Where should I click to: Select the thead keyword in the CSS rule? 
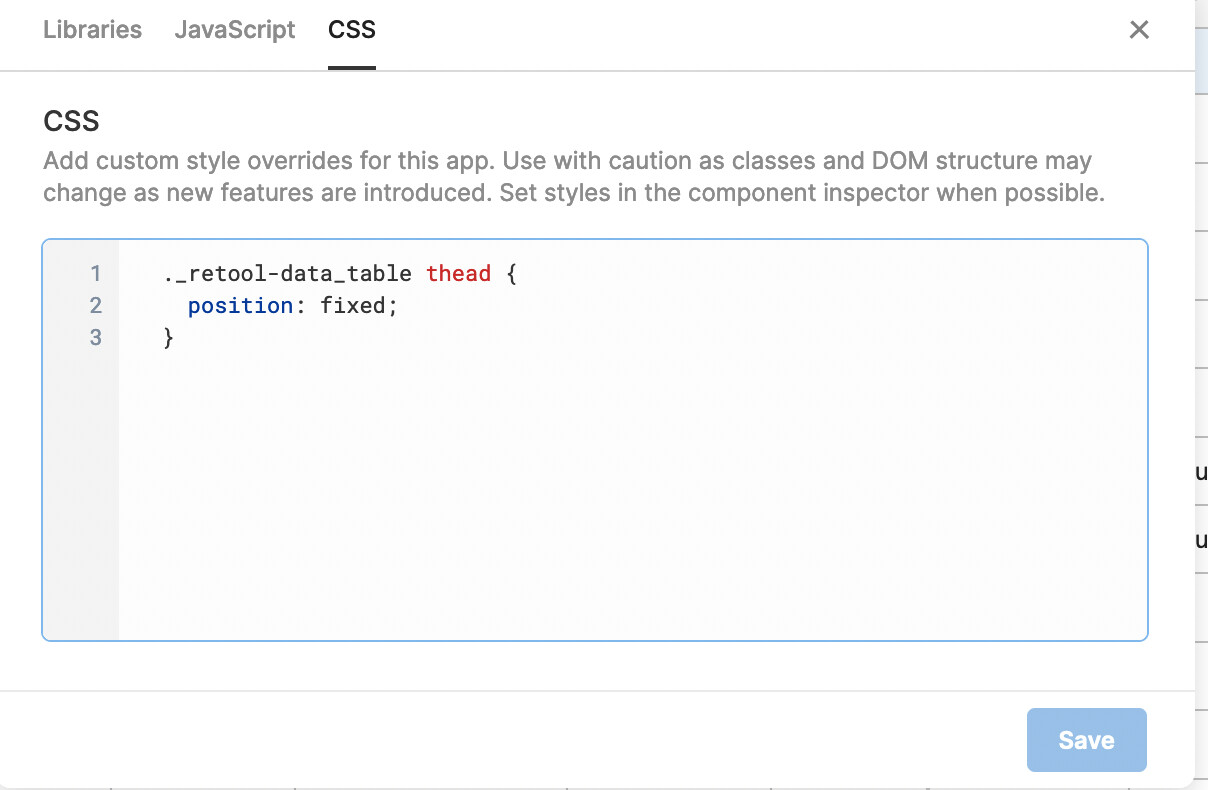tap(459, 273)
